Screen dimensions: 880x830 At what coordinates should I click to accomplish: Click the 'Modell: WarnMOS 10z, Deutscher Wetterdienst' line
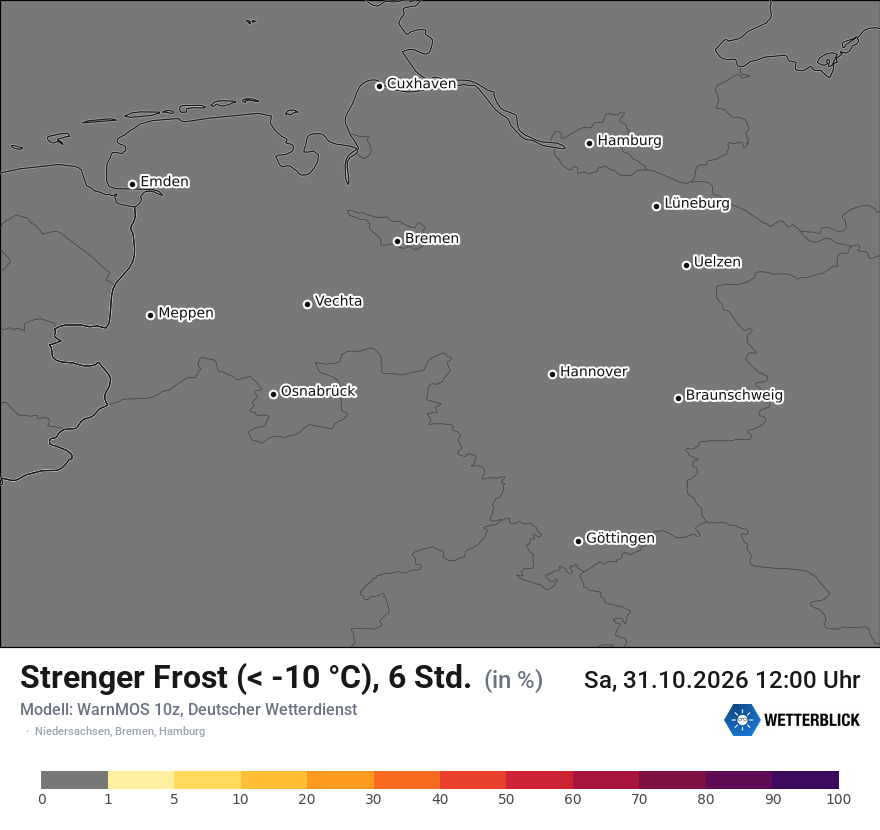189,709
